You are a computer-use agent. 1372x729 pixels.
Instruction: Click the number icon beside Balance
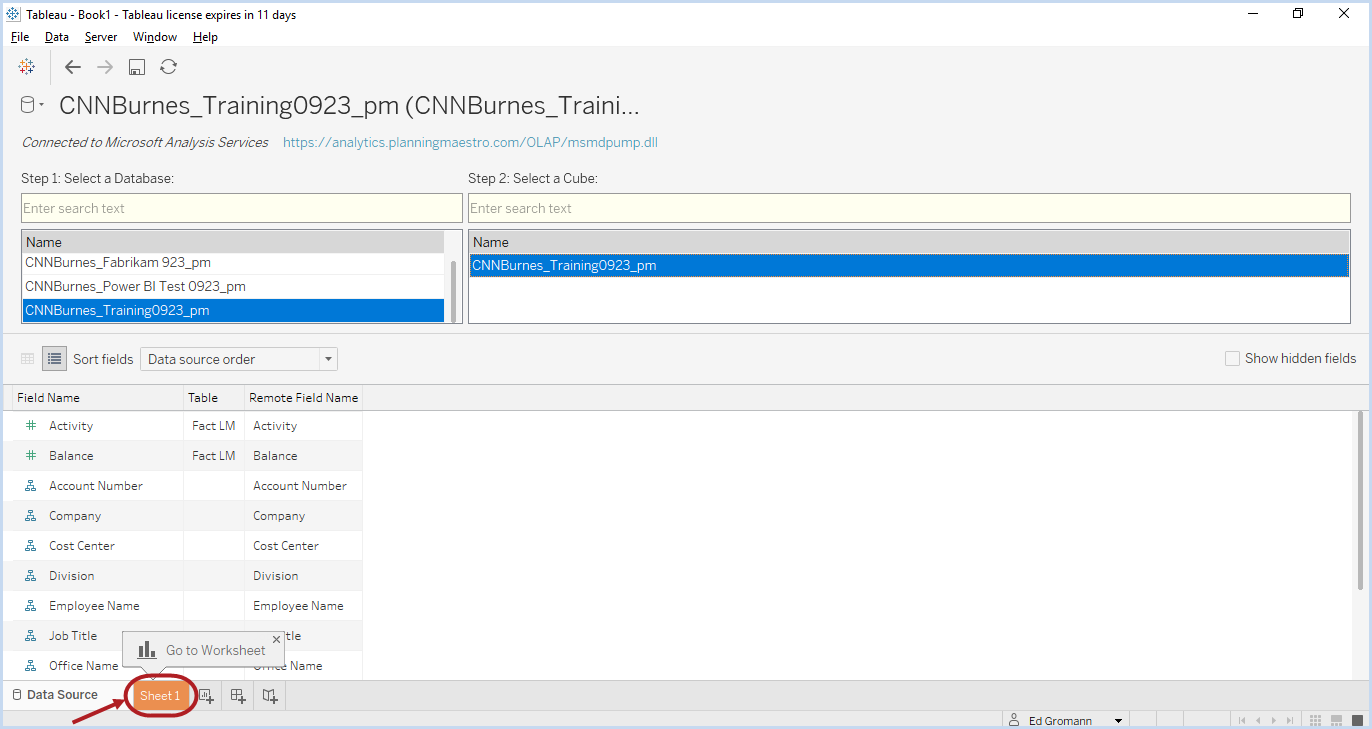(30, 456)
